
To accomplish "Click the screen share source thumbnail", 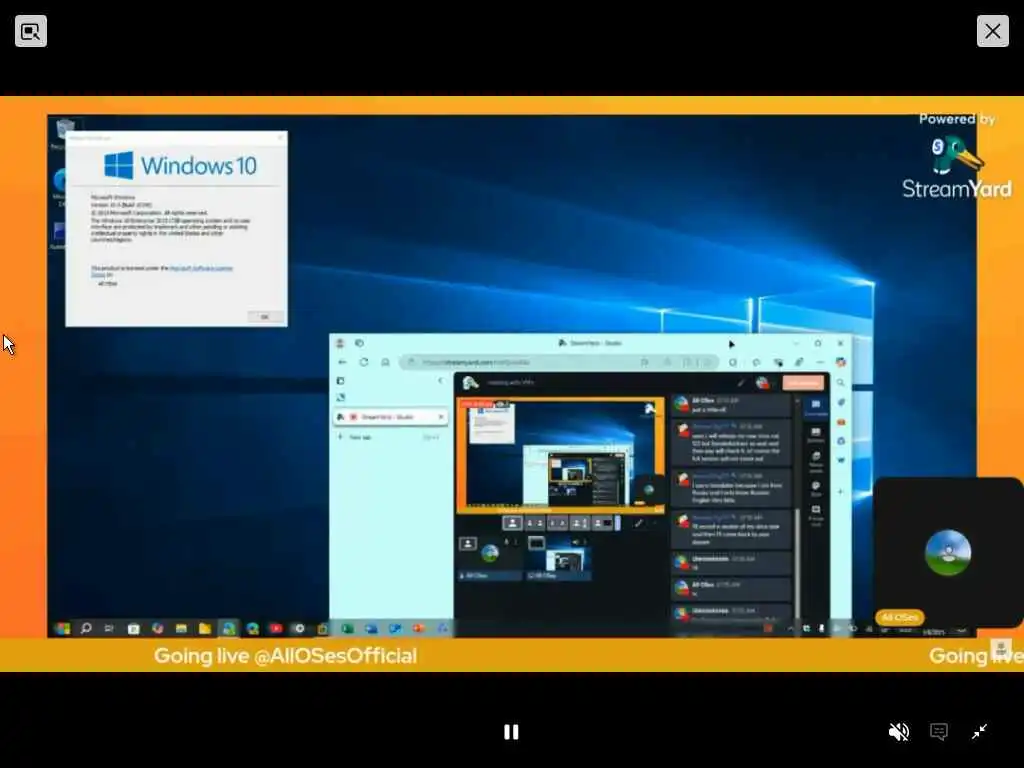I will 559,559.
